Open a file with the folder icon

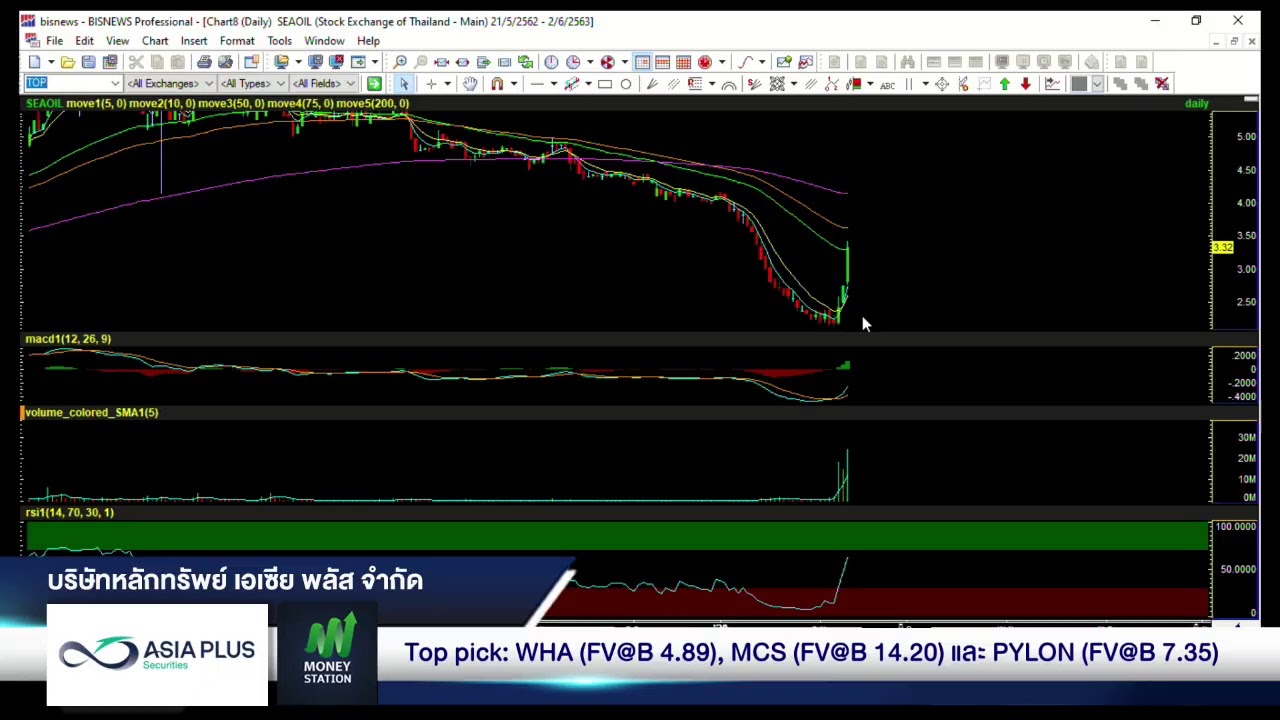coord(67,62)
